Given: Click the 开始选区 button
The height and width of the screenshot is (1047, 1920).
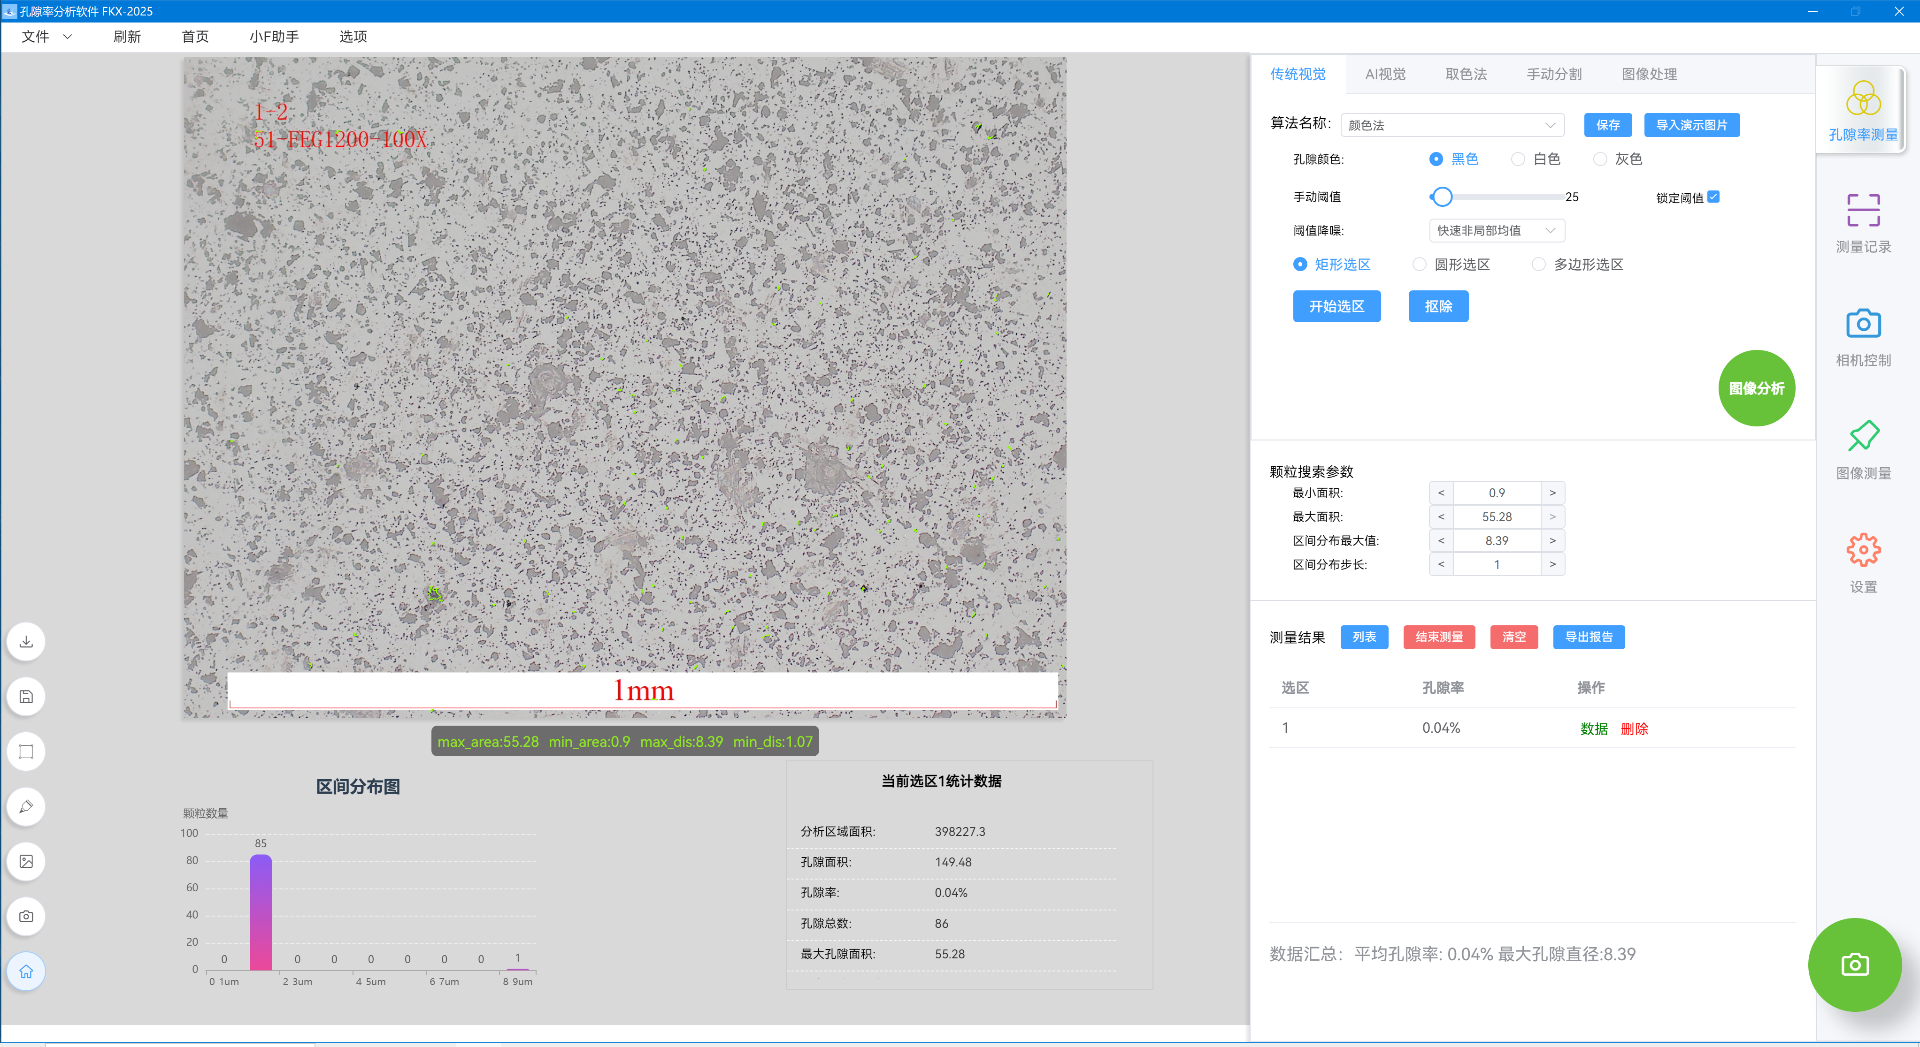Looking at the screenshot, I should click(1336, 306).
